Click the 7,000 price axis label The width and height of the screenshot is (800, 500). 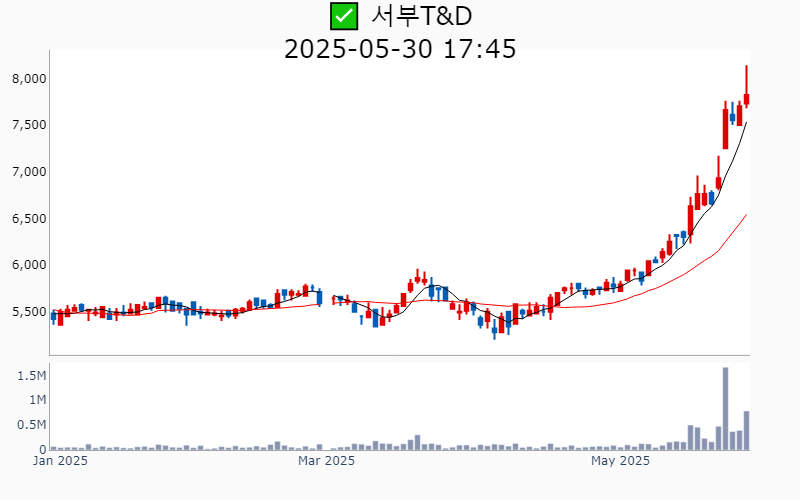pos(29,172)
